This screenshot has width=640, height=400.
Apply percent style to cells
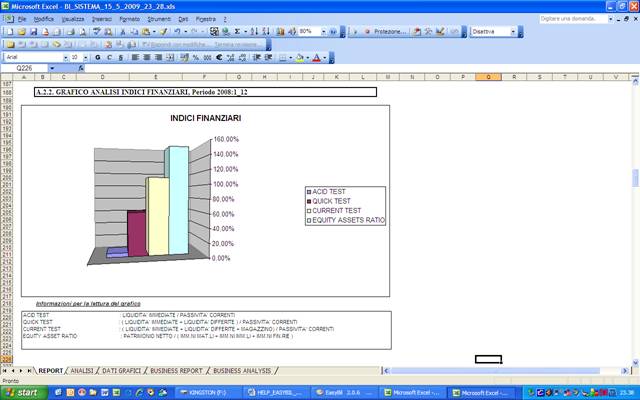pyautogui.click(x=196, y=58)
